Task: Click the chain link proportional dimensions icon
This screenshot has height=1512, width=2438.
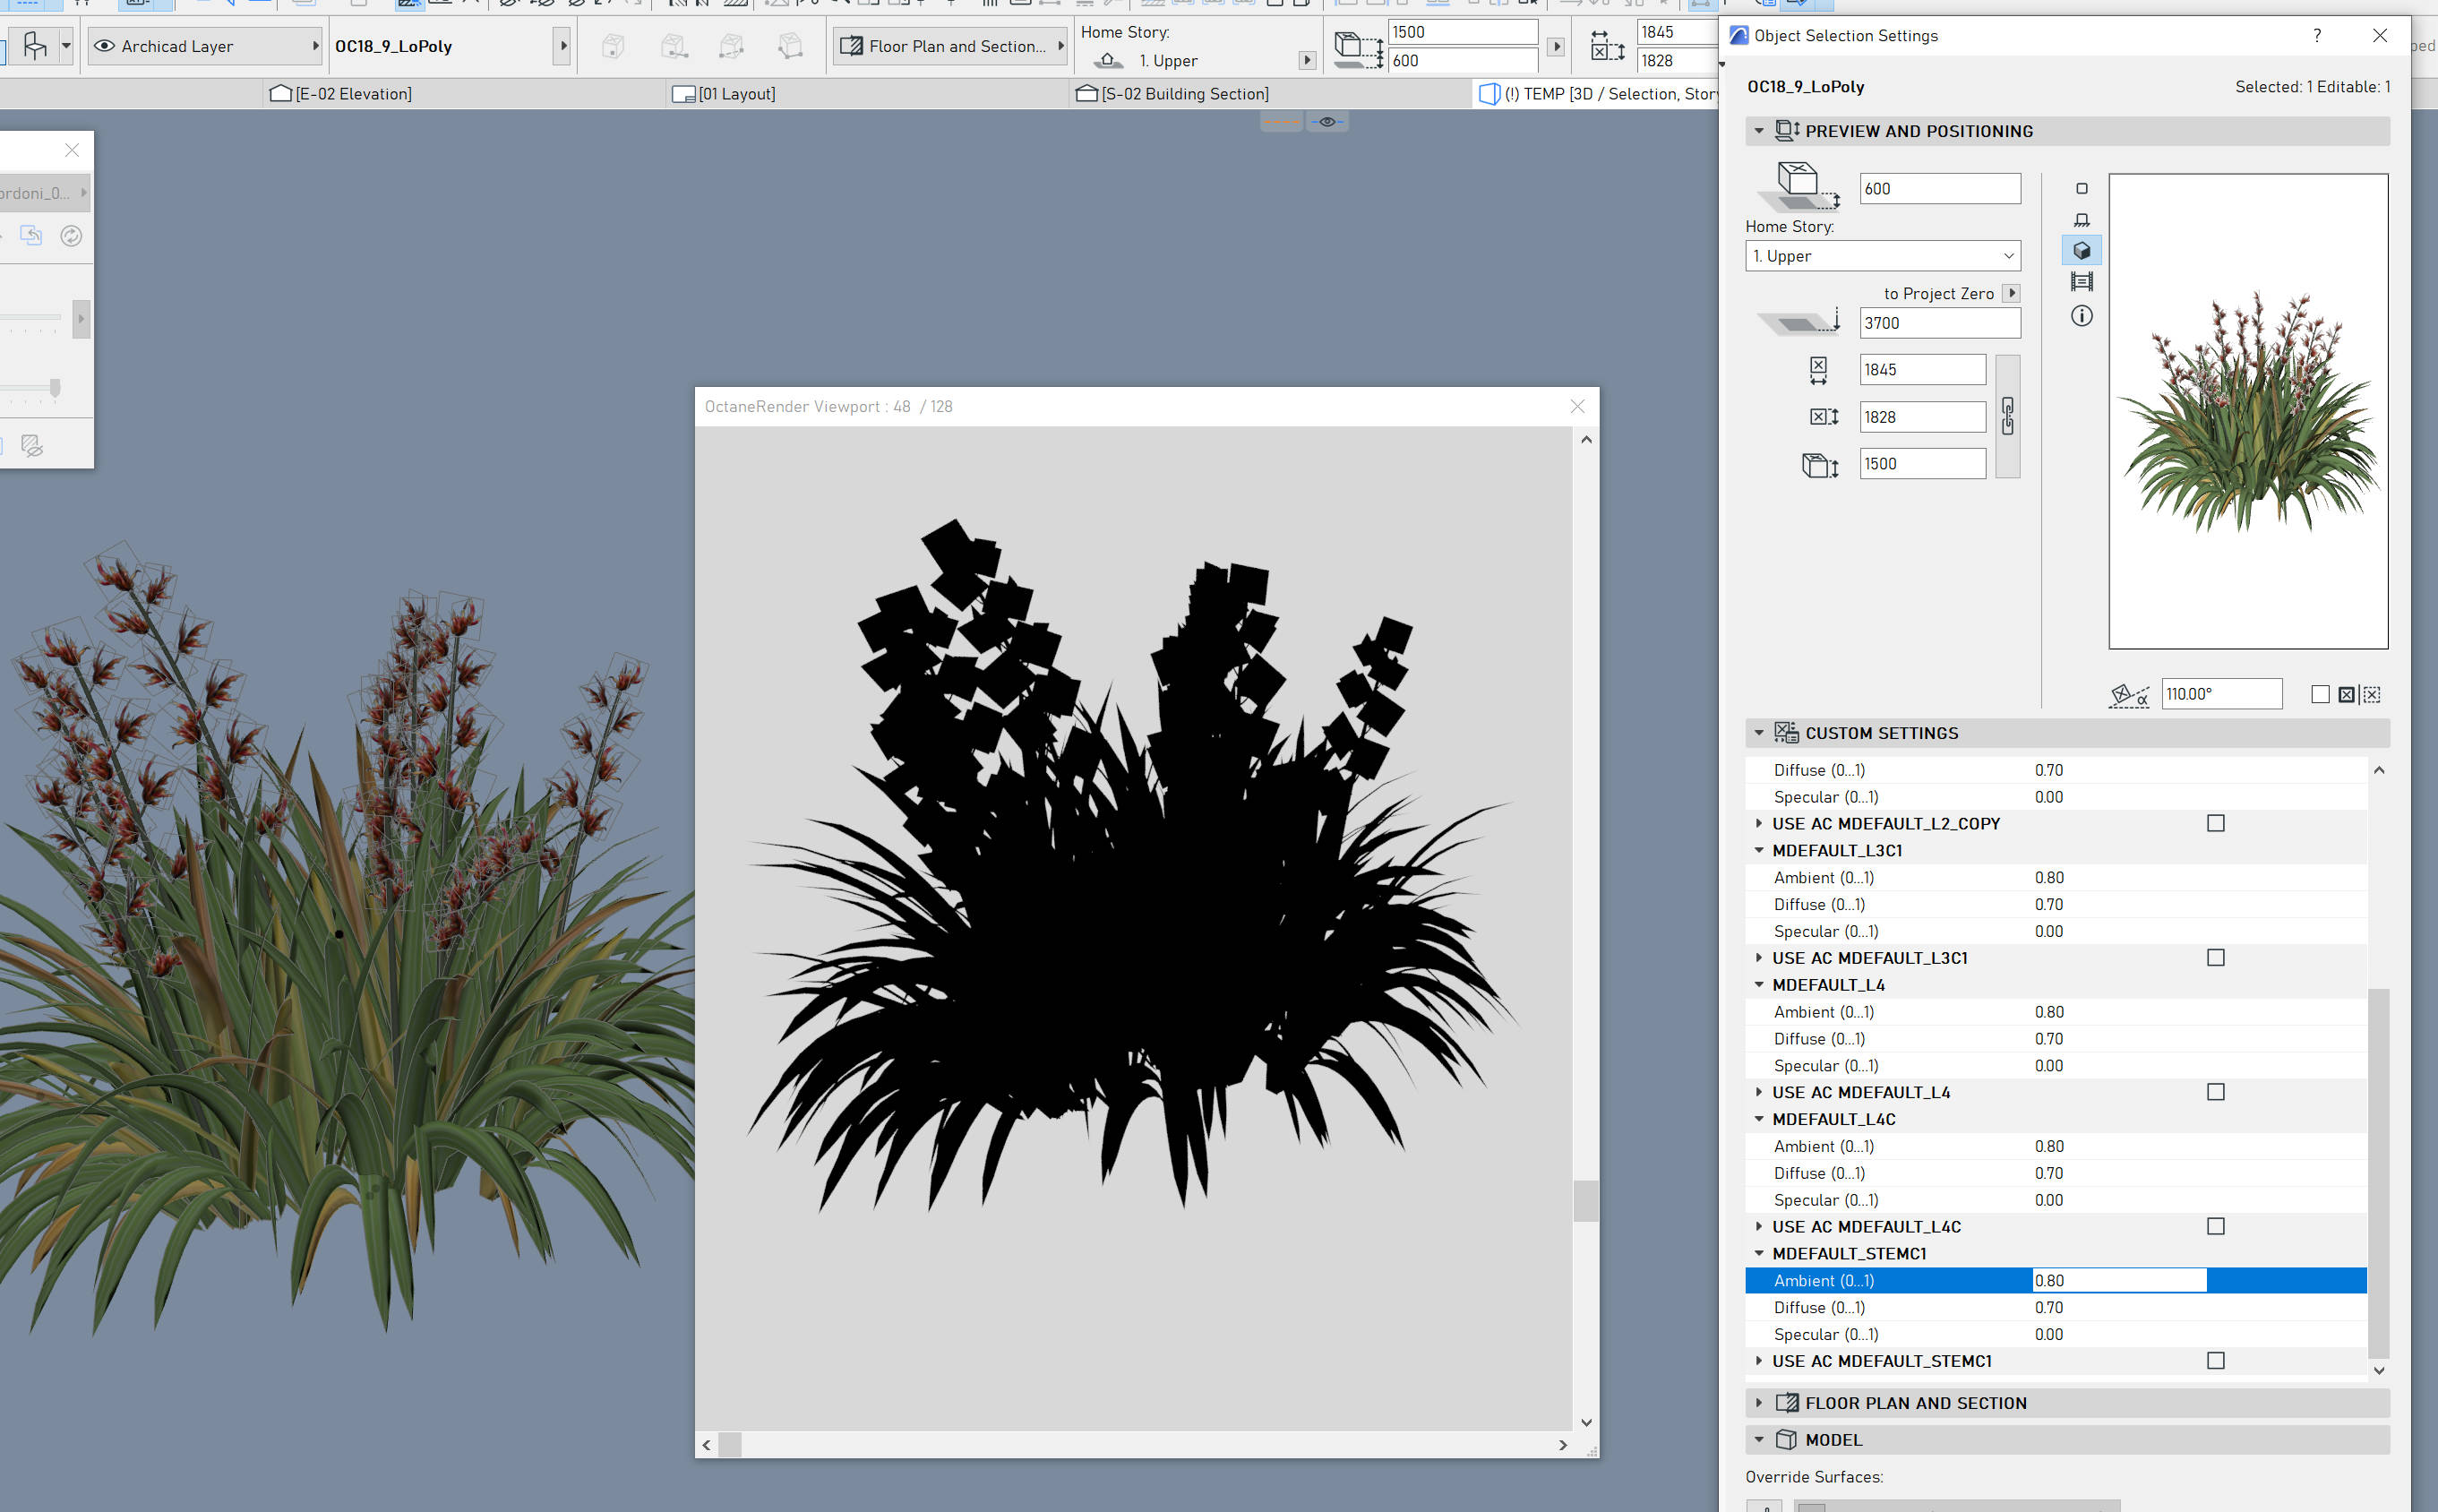Action: [x=2007, y=416]
